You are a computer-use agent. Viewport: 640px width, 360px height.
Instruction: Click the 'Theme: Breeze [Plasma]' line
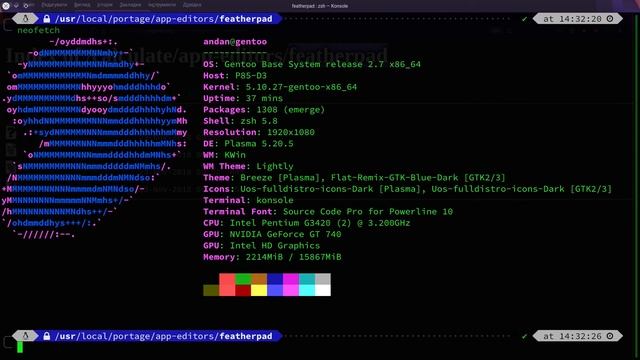click(354, 178)
